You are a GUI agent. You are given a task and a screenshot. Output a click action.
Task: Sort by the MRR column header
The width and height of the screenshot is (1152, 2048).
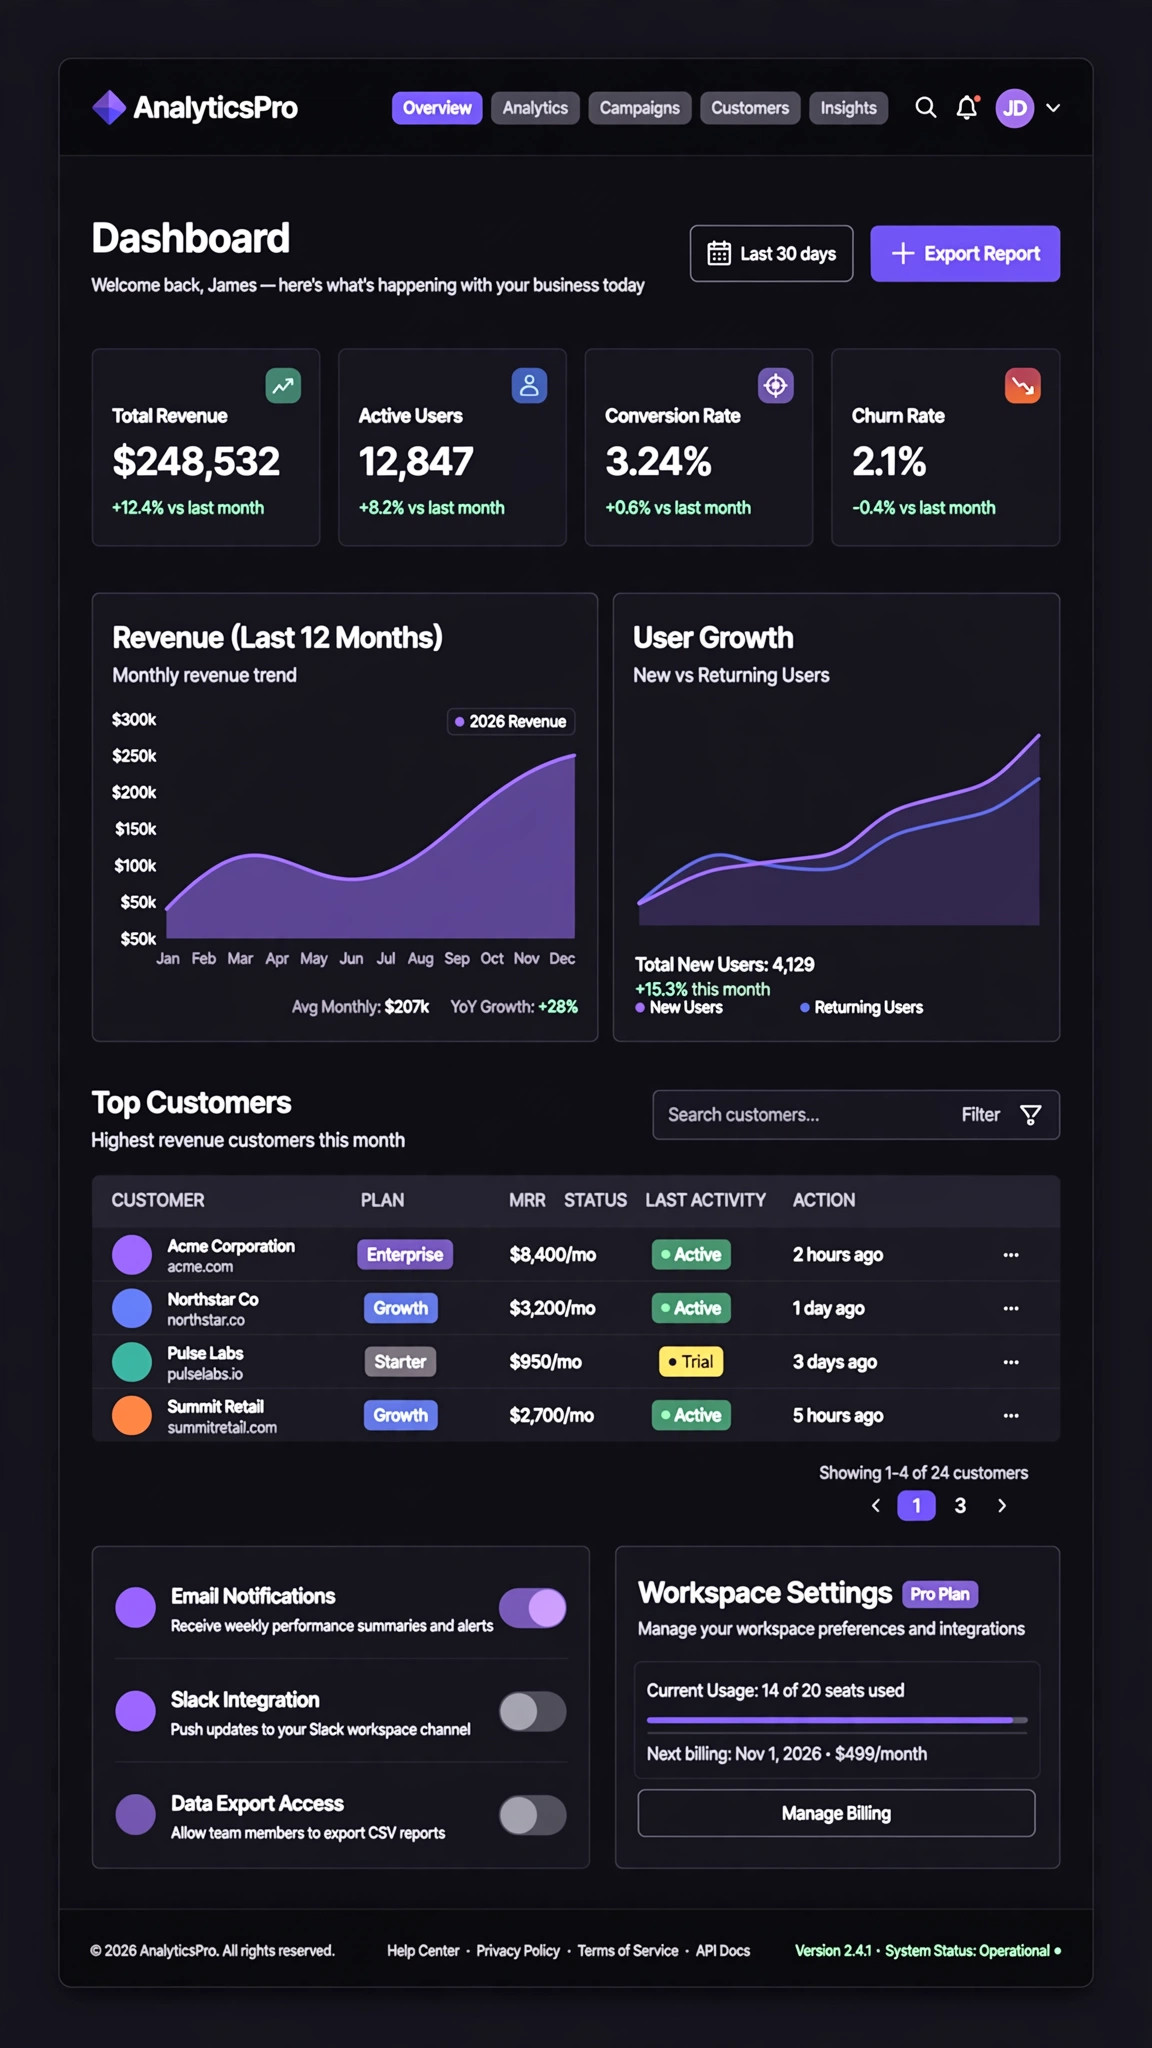pos(527,1200)
